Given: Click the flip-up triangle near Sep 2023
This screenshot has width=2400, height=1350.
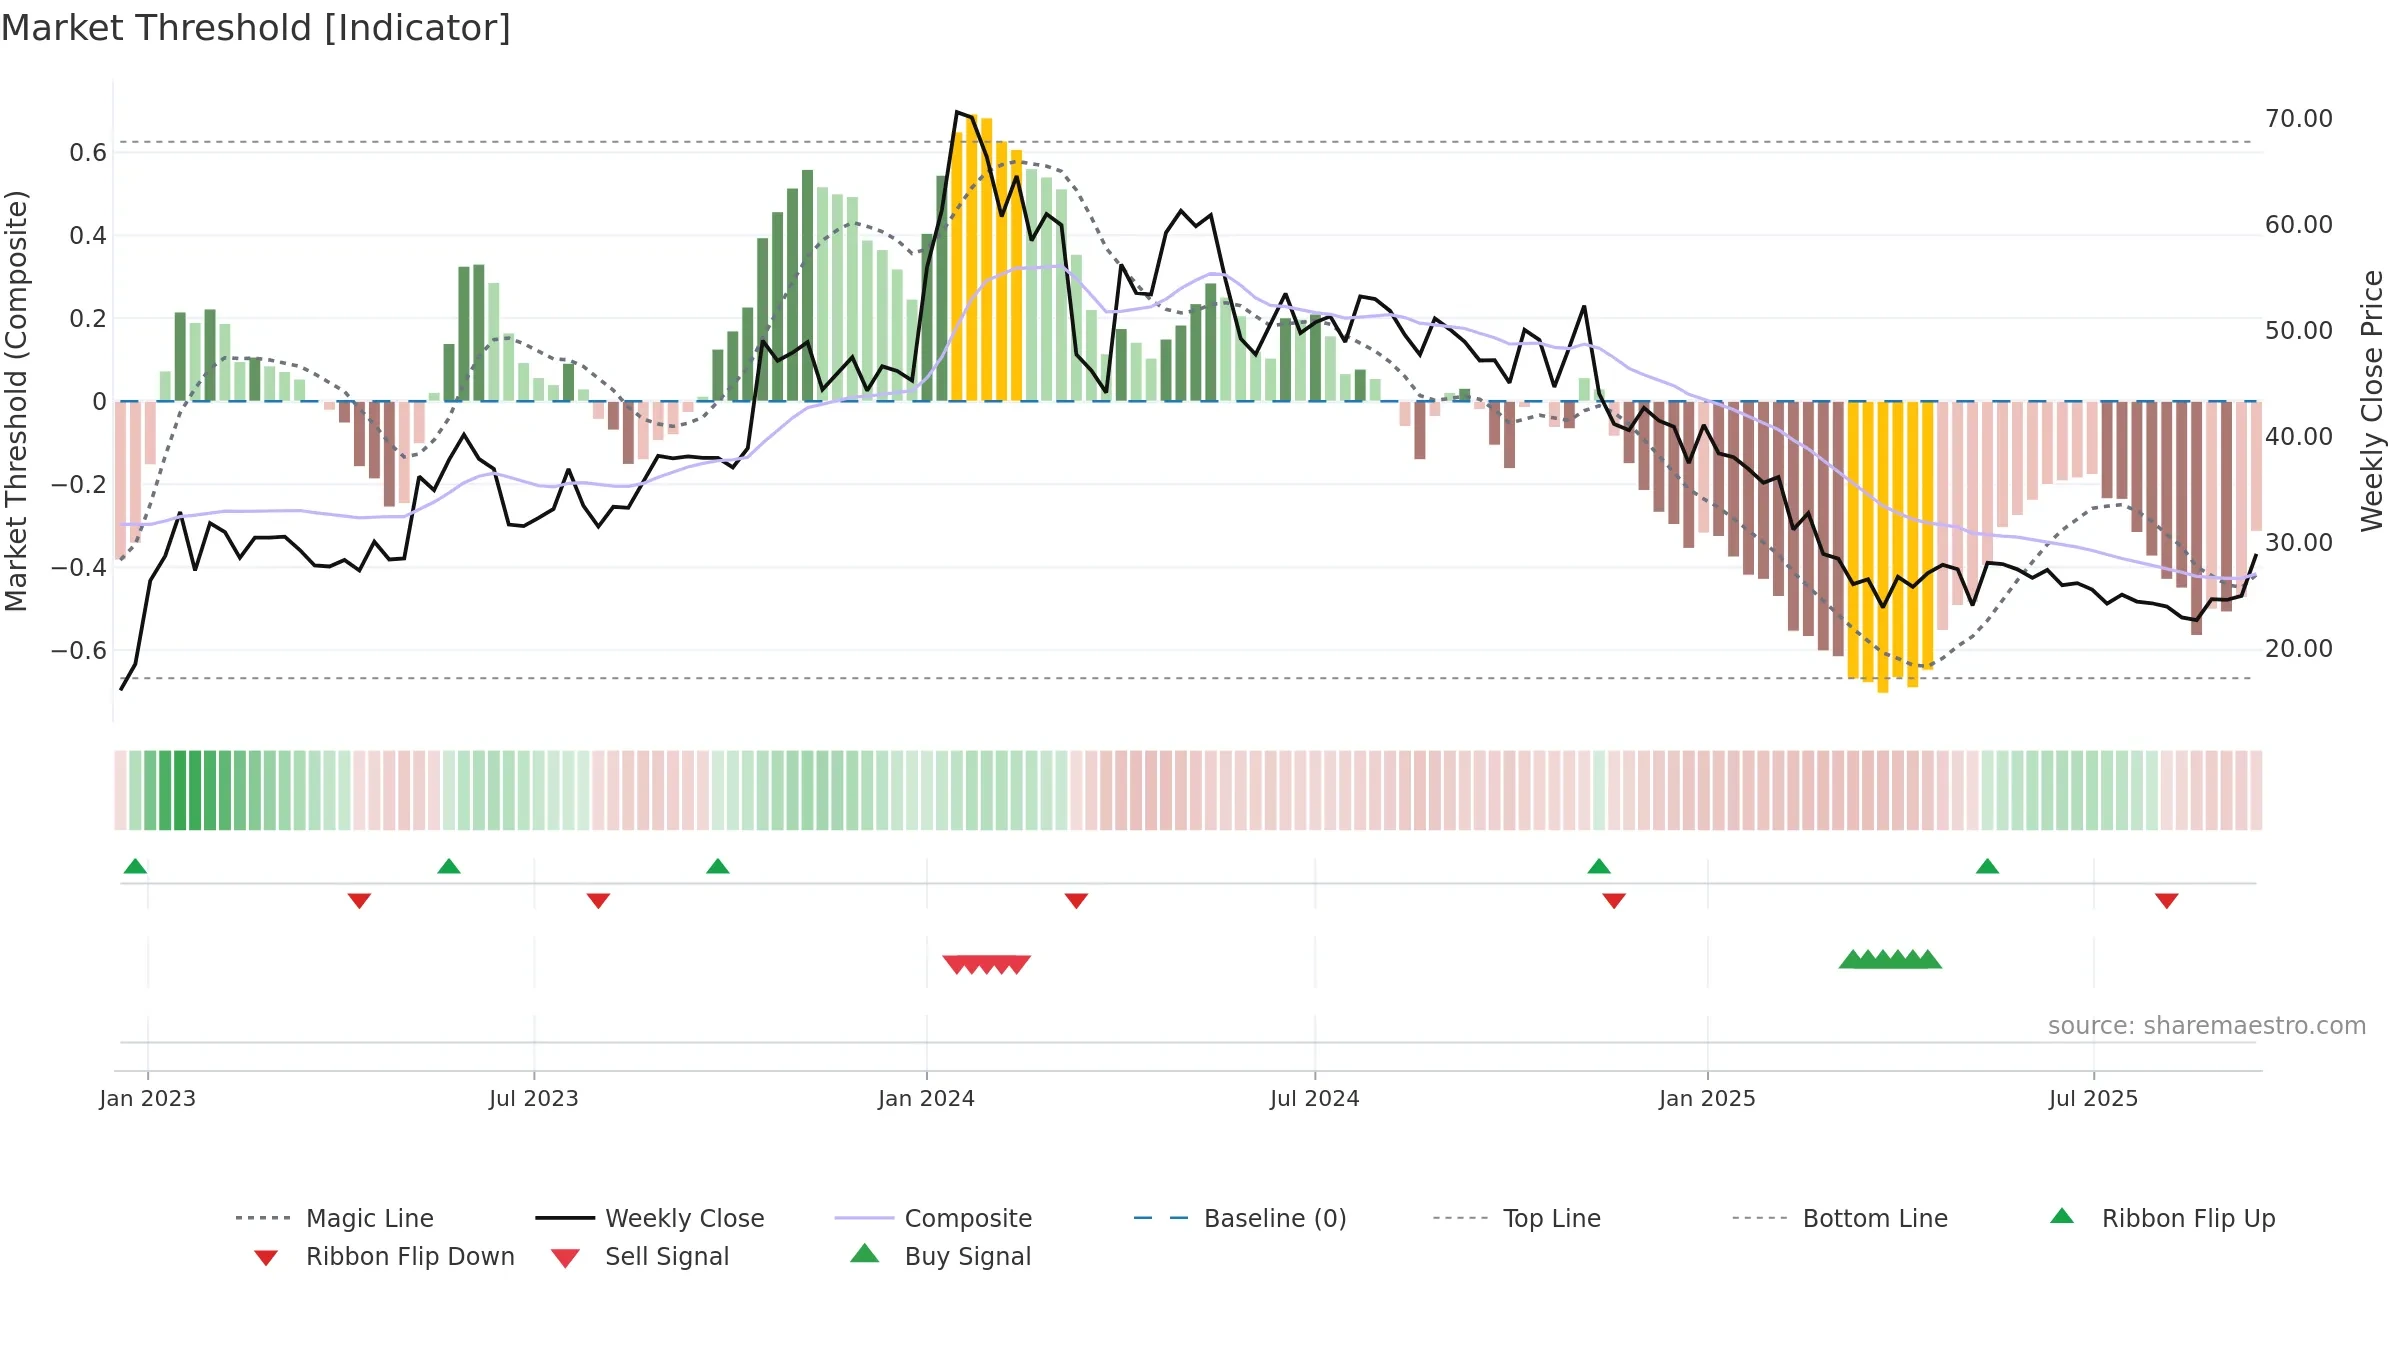Looking at the screenshot, I should (718, 866).
